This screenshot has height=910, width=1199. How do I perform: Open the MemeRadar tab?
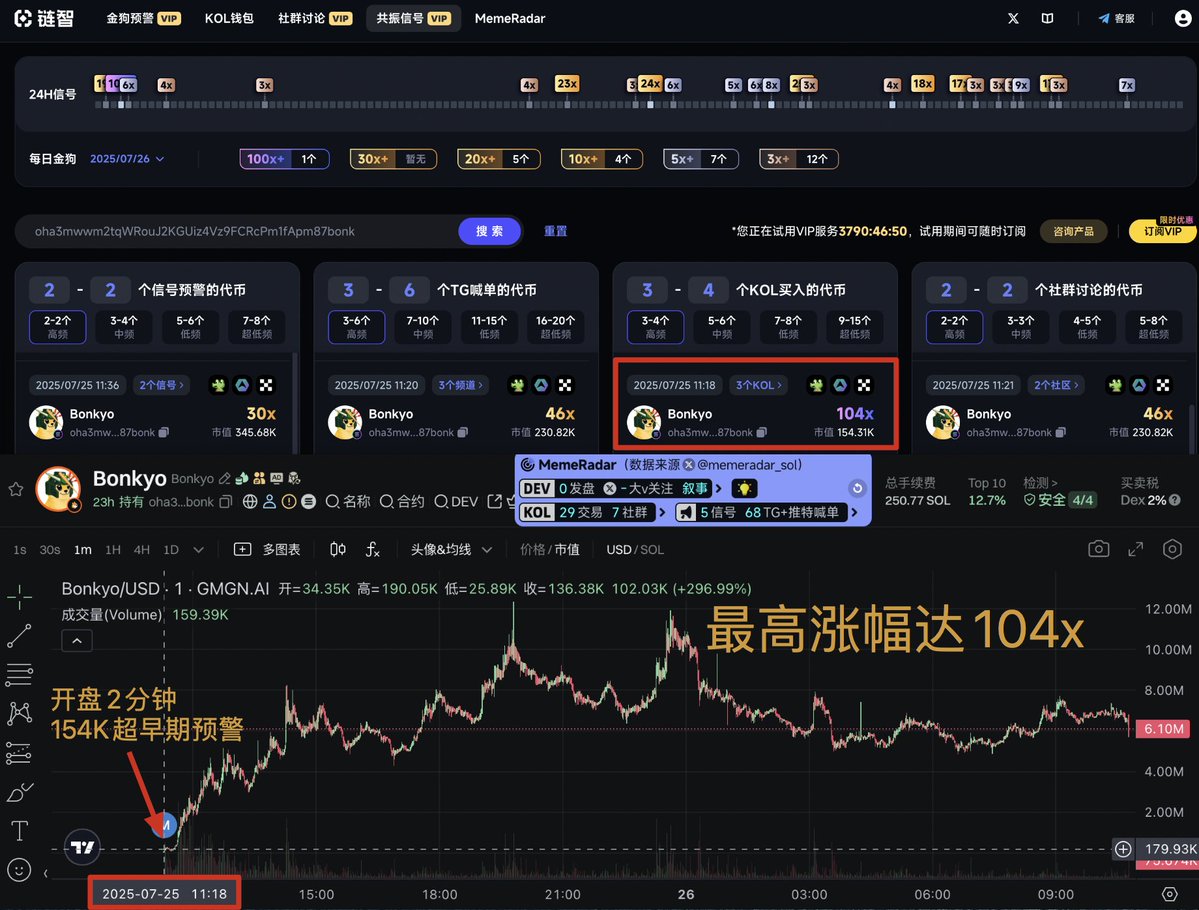tap(509, 18)
